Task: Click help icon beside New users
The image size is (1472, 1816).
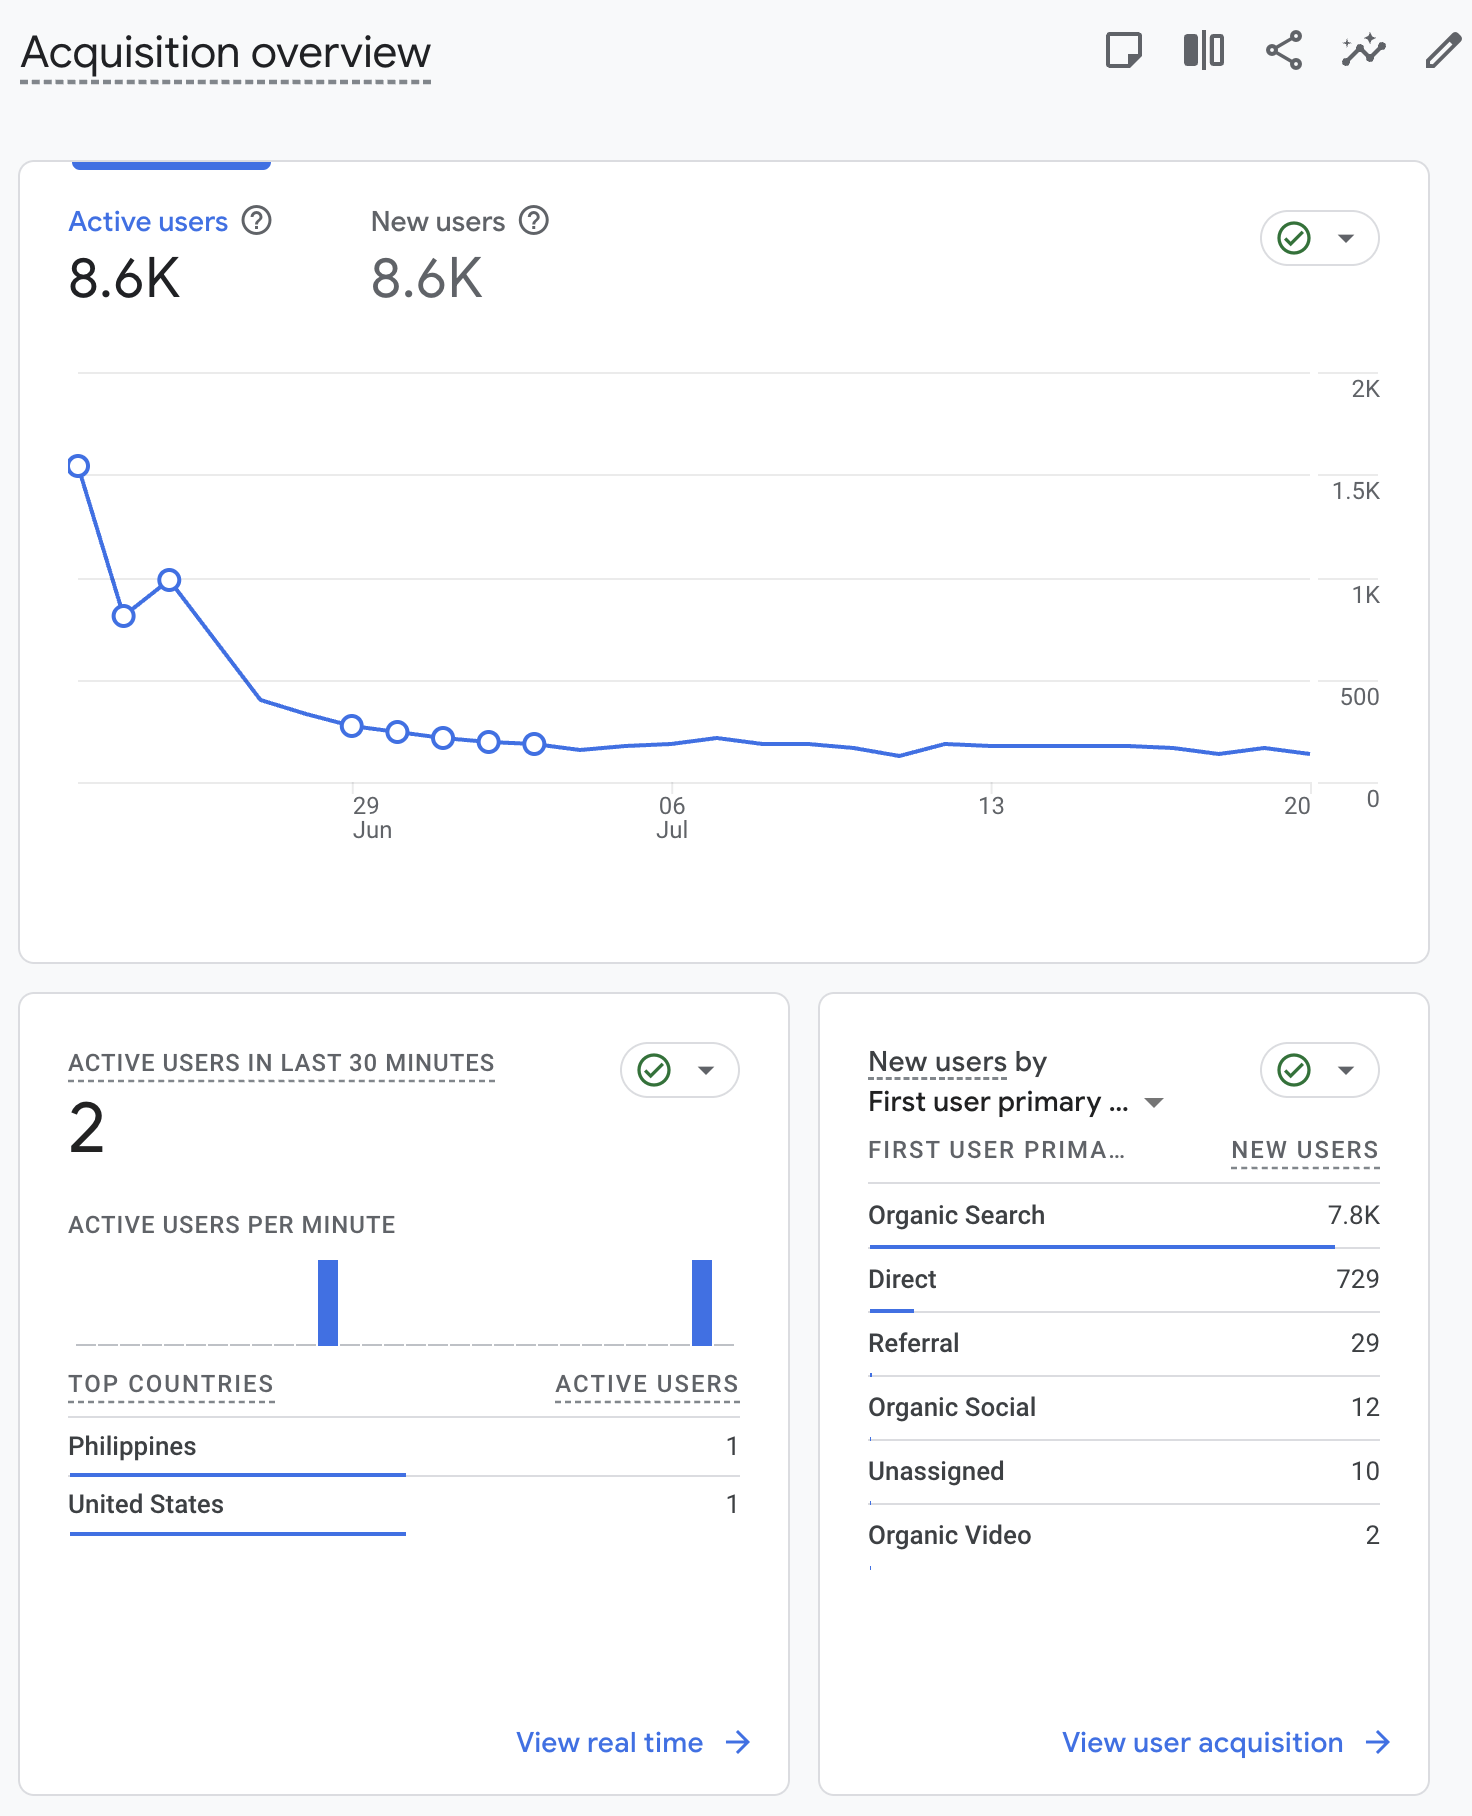Action: click(x=534, y=220)
